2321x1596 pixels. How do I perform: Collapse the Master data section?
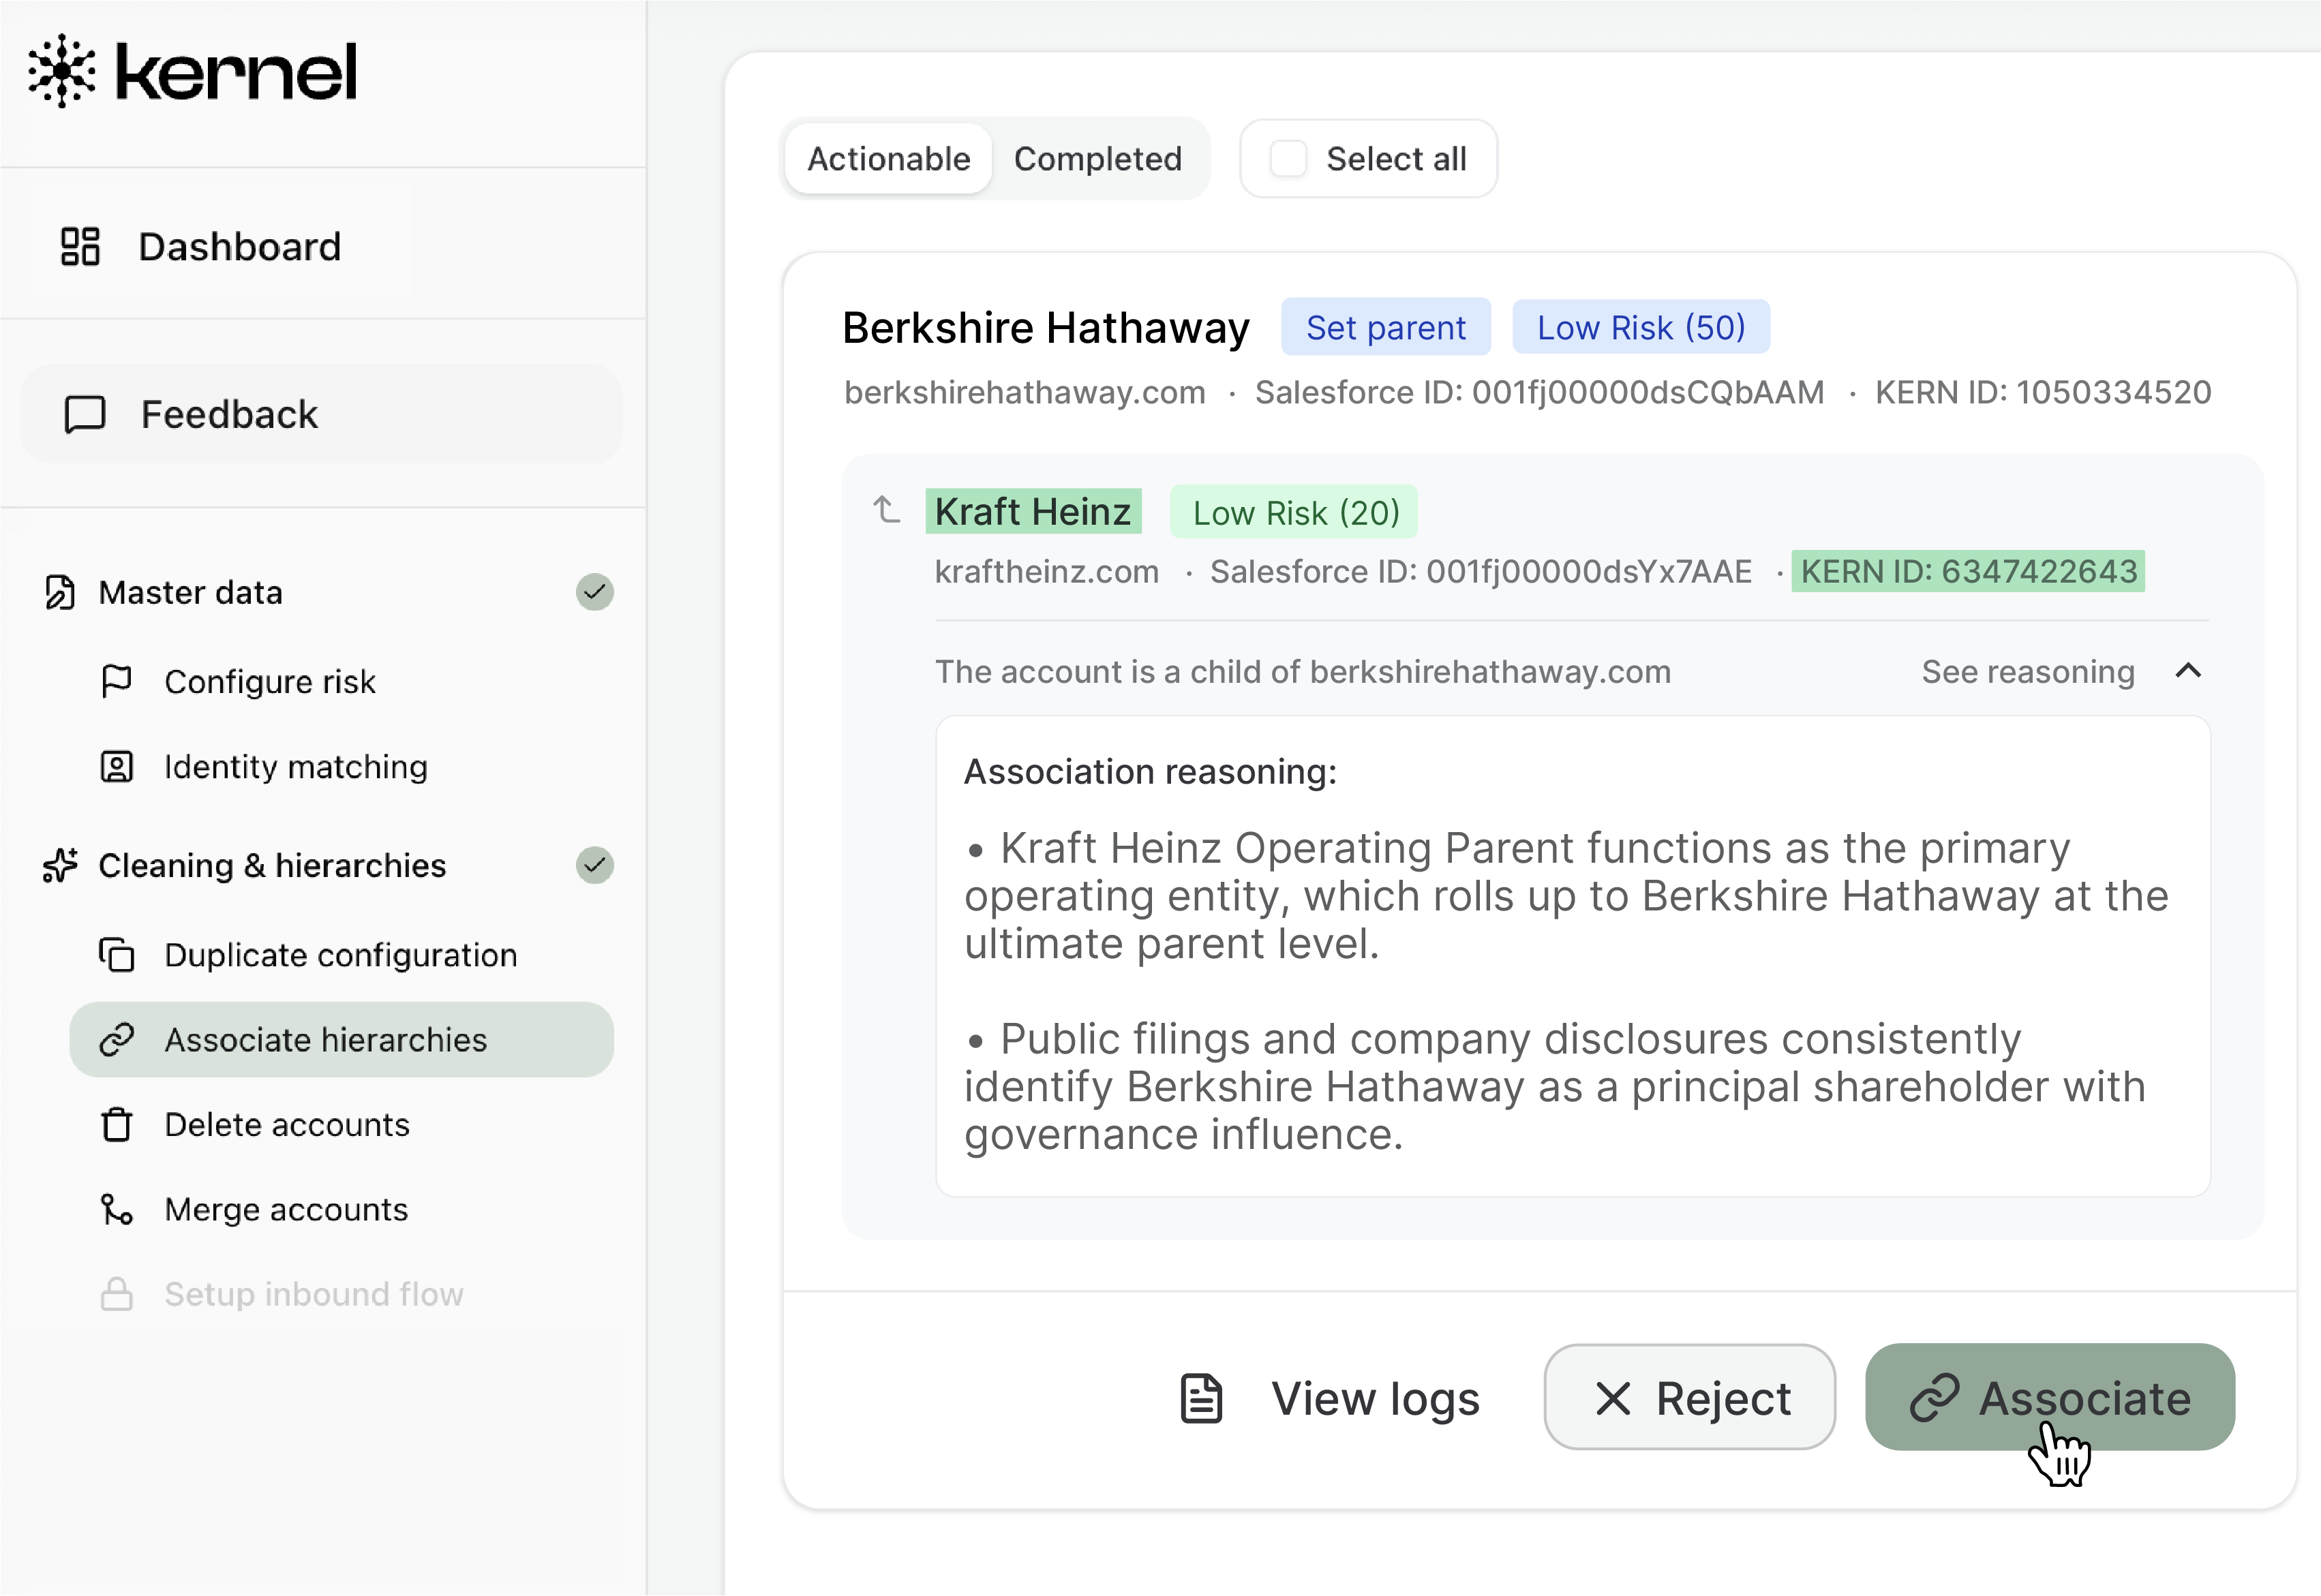point(190,592)
